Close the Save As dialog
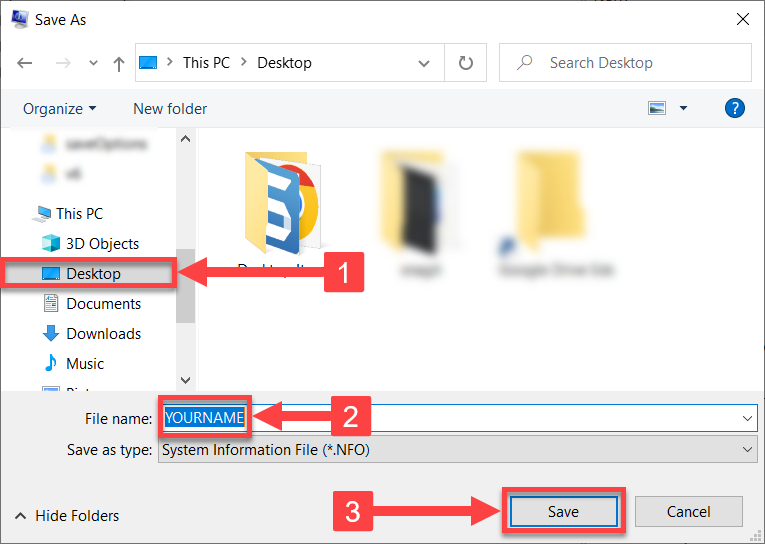Viewport: 765px width, 544px height. pos(743,20)
